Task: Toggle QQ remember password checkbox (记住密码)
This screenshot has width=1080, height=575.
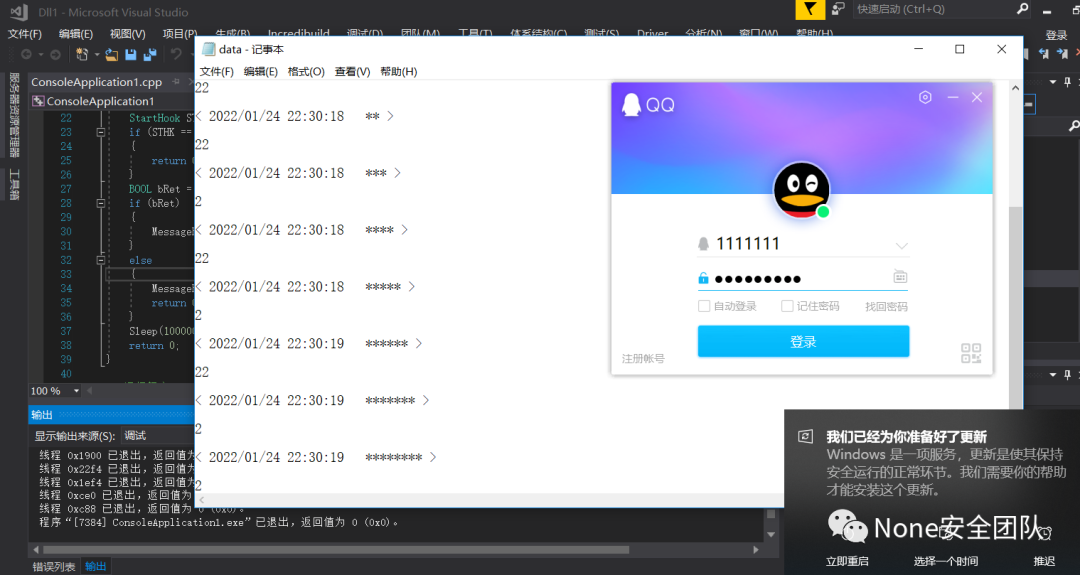Action: point(787,306)
